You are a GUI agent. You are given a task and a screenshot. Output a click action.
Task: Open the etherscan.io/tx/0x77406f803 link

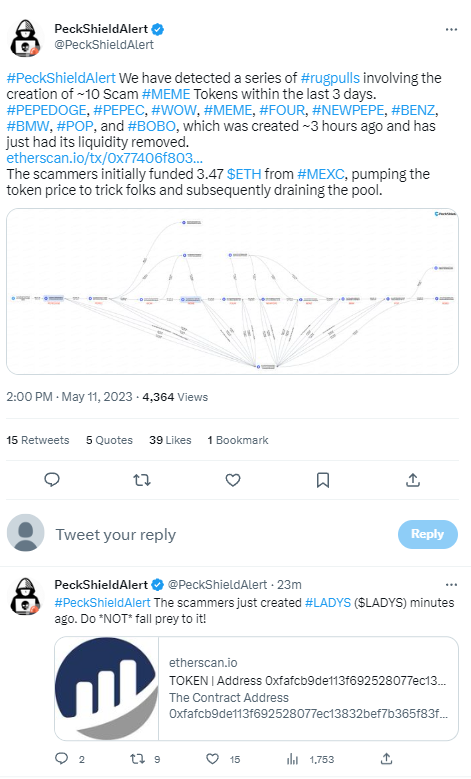point(104,158)
